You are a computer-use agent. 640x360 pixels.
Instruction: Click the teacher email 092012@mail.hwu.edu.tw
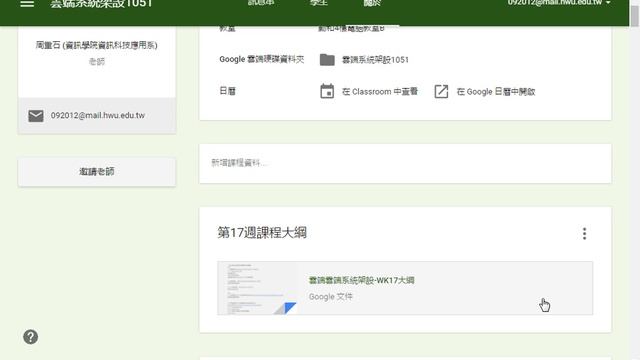(x=98, y=116)
